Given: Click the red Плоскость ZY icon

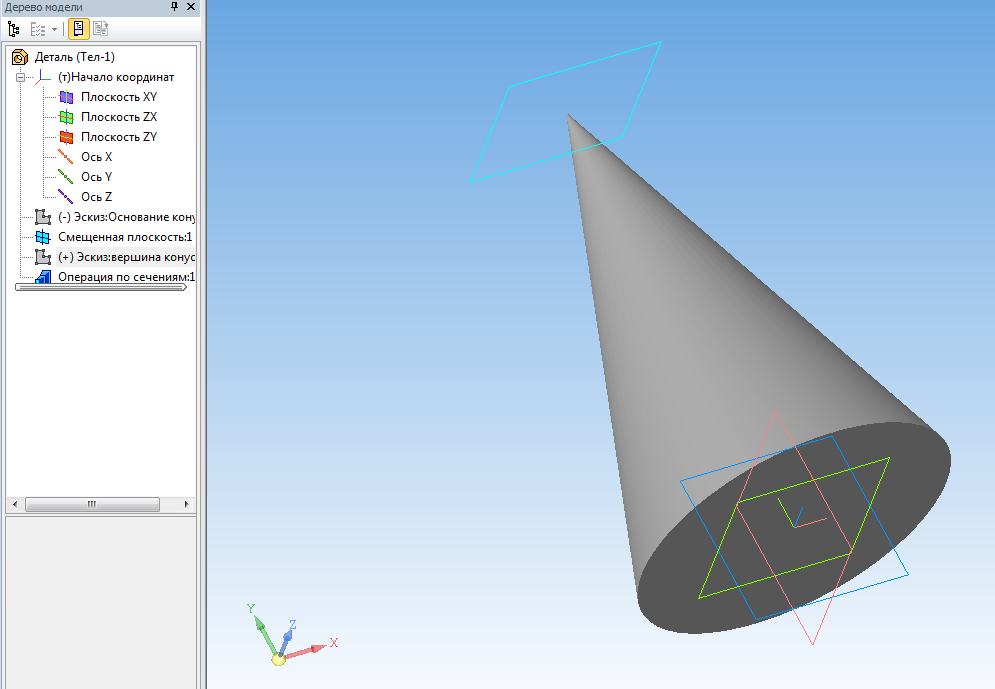Looking at the screenshot, I should (66, 137).
